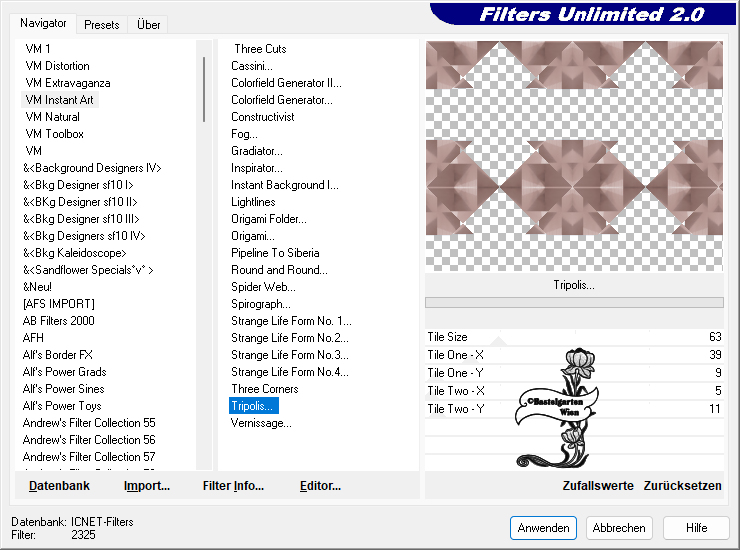Screen dimensions: 740x550
Task: Switch to the Navigator tab
Action: (43, 23)
